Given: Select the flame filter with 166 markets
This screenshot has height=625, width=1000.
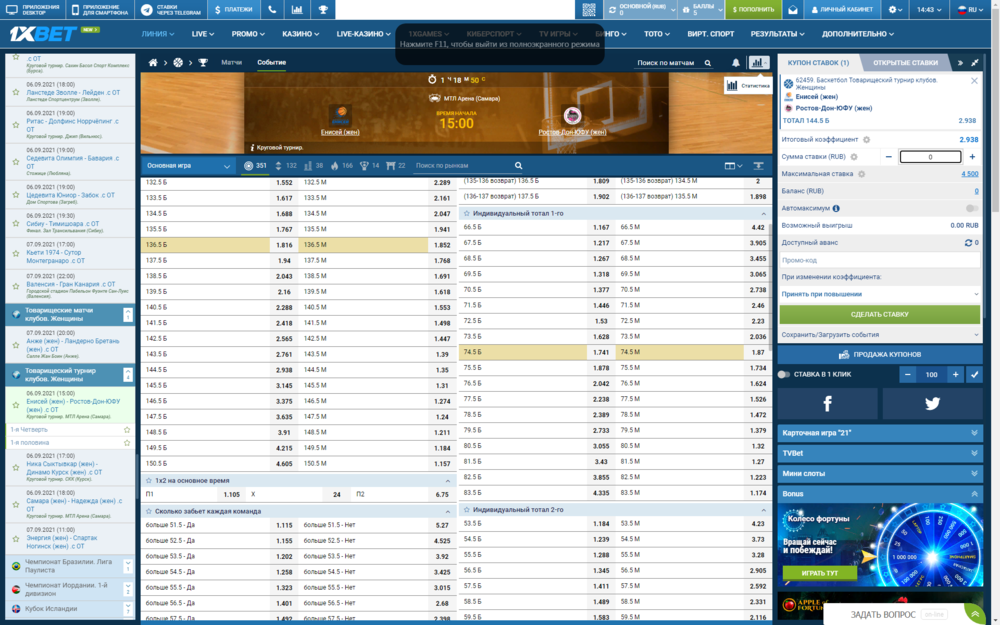Looking at the screenshot, I should tap(335, 166).
